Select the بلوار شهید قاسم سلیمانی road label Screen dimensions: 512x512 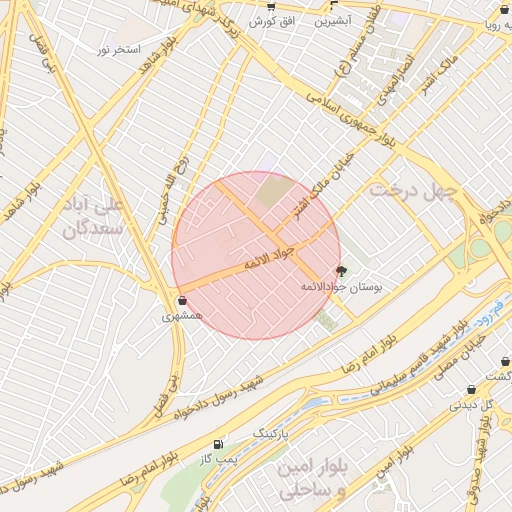tap(419, 358)
